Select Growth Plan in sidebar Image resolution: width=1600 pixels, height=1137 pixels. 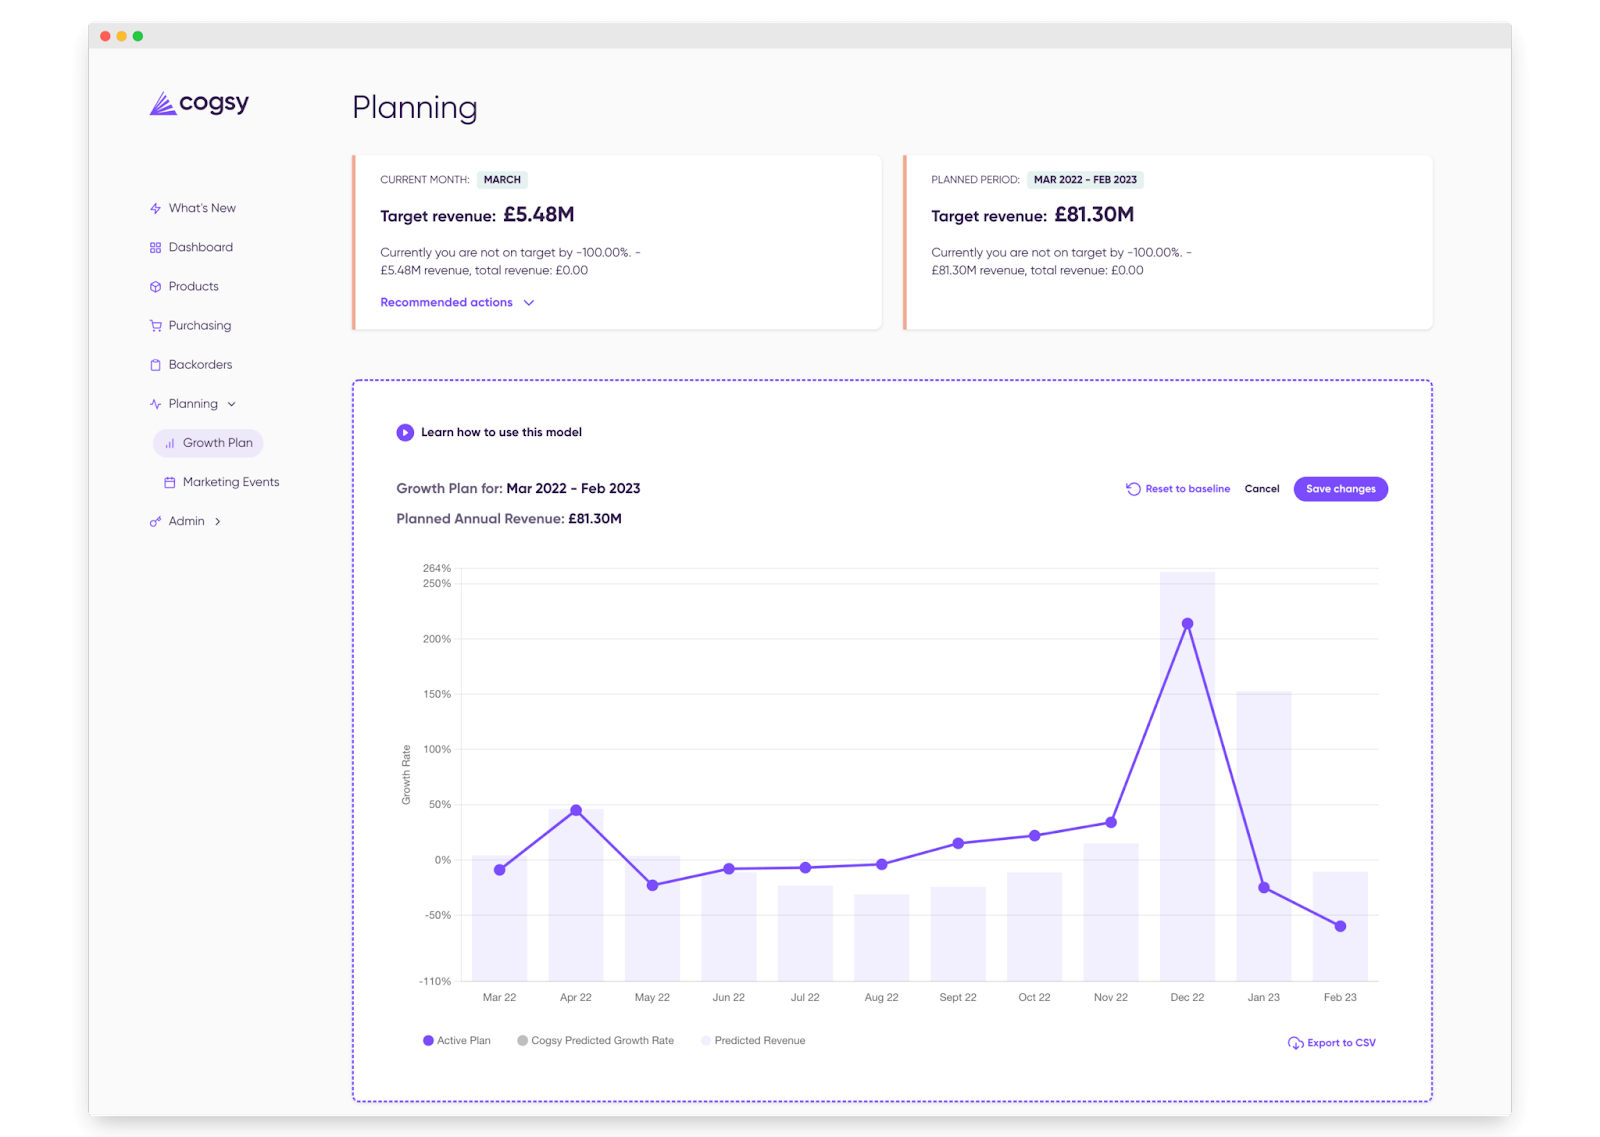[x=208, y=443]
